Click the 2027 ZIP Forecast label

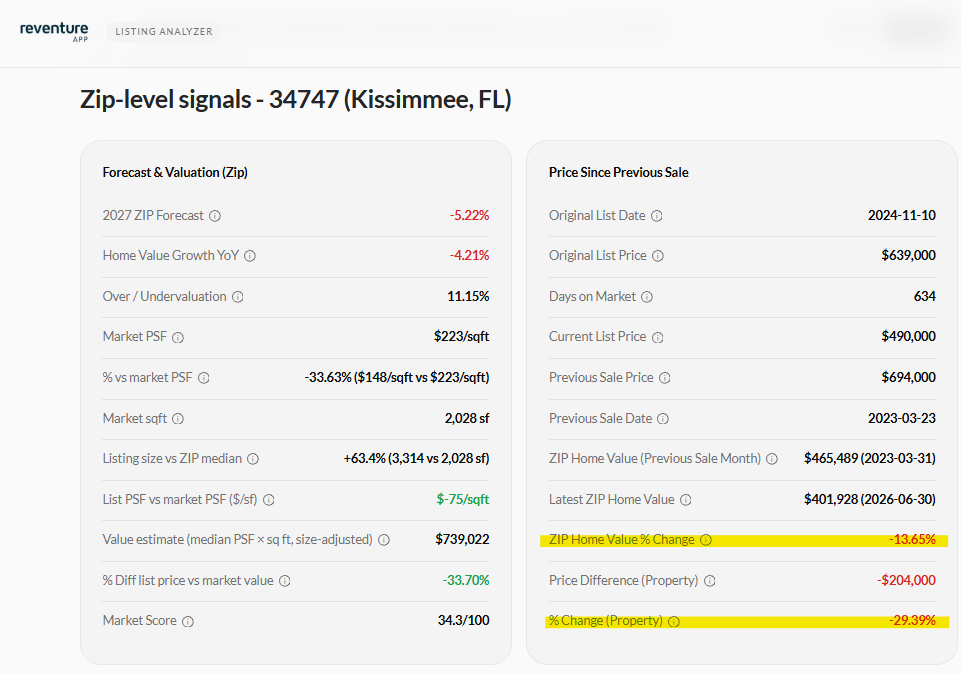click(153, 216)
